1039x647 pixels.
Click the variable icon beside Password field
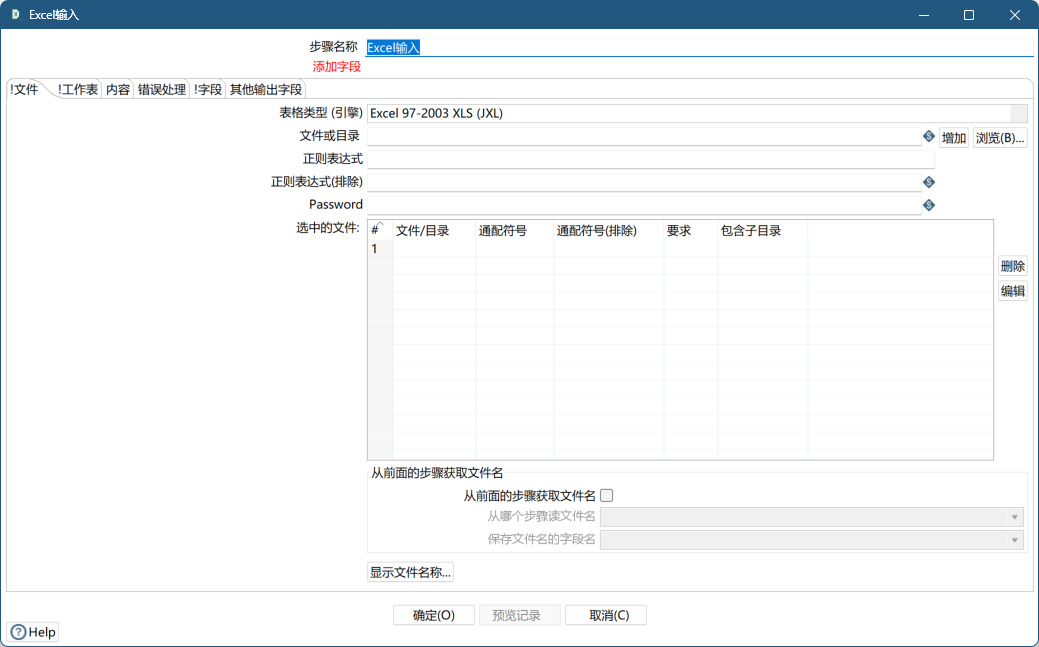[x=928, y=204]
